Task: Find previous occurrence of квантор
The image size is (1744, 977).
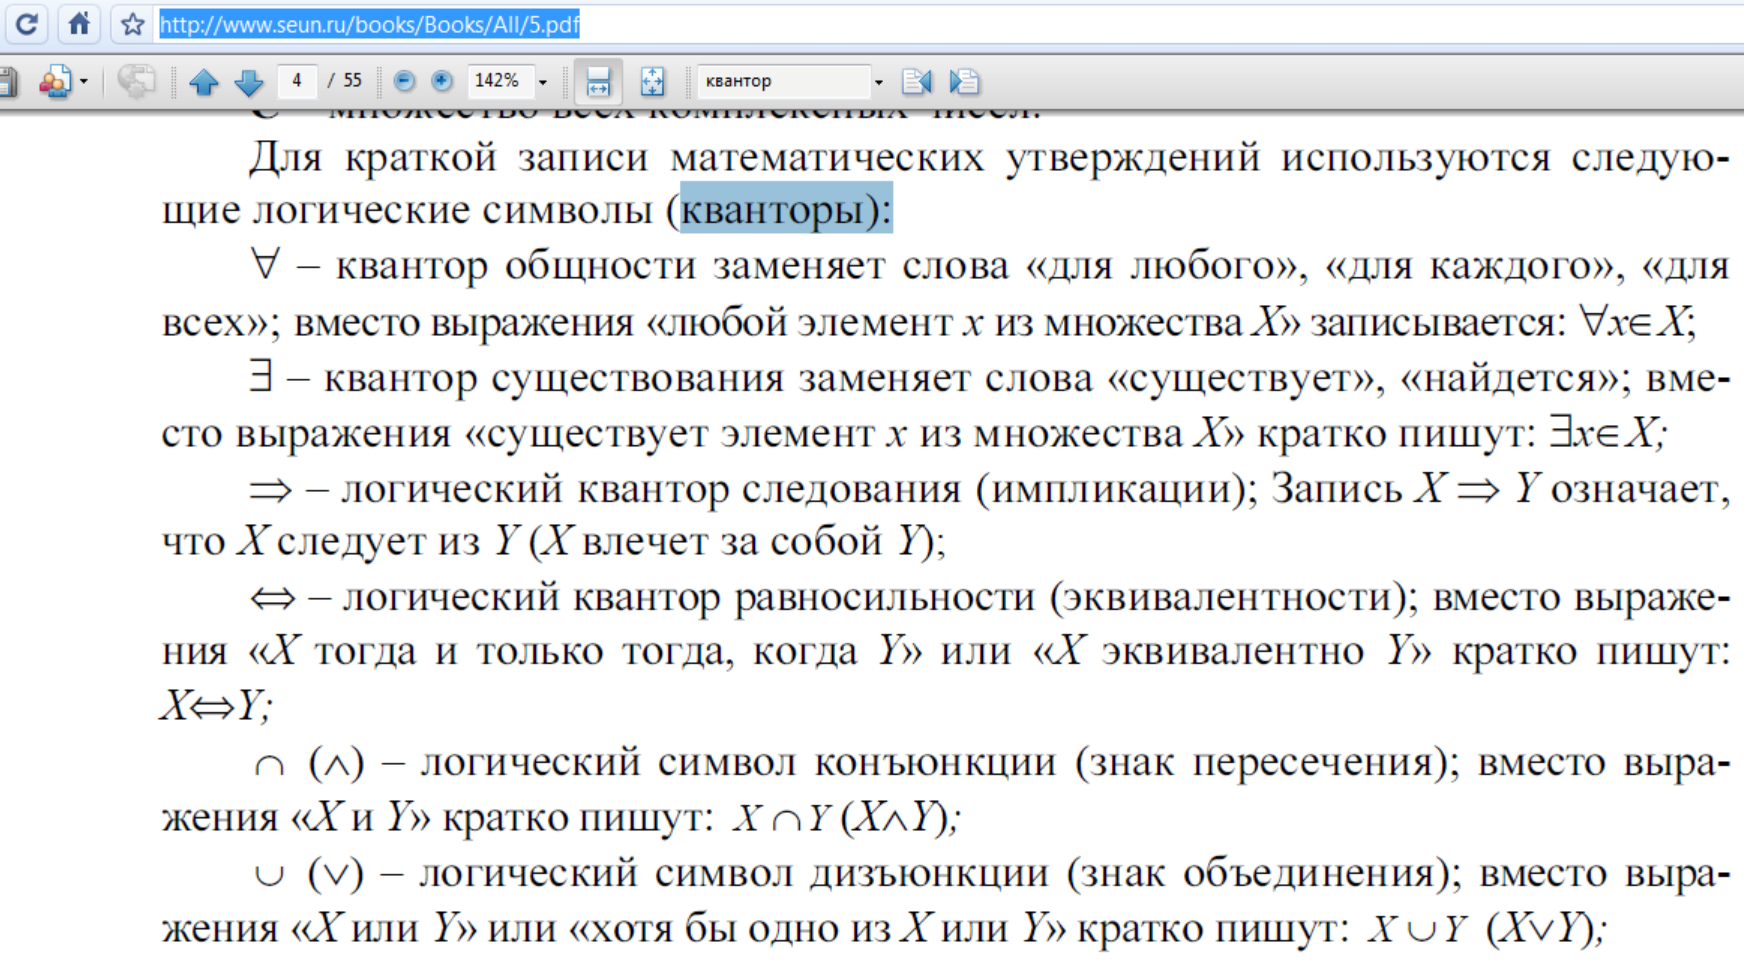Action: pyautogui.click(x=917, y=81)
